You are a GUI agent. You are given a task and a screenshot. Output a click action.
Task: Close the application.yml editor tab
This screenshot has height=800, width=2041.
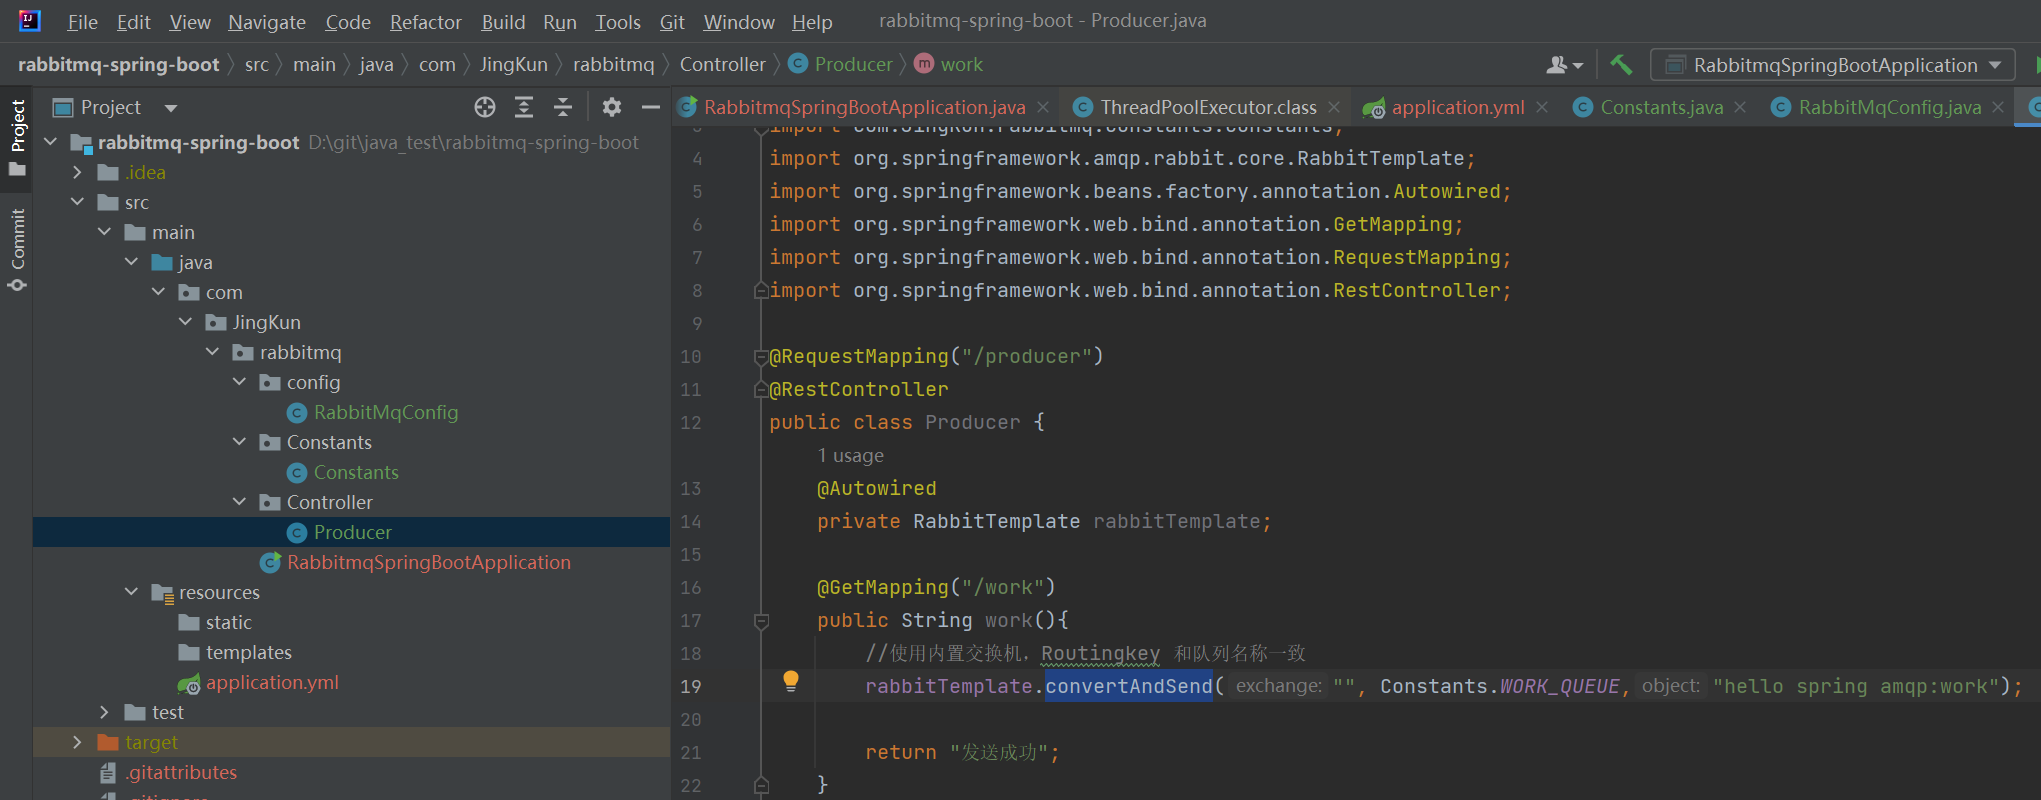pos(1542,107)
